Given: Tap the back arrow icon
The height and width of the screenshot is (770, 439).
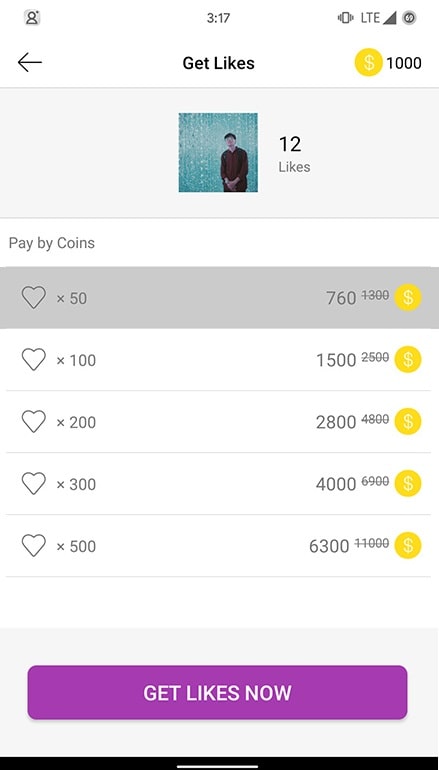Looking at the screenshot, I should click(29, 62).
